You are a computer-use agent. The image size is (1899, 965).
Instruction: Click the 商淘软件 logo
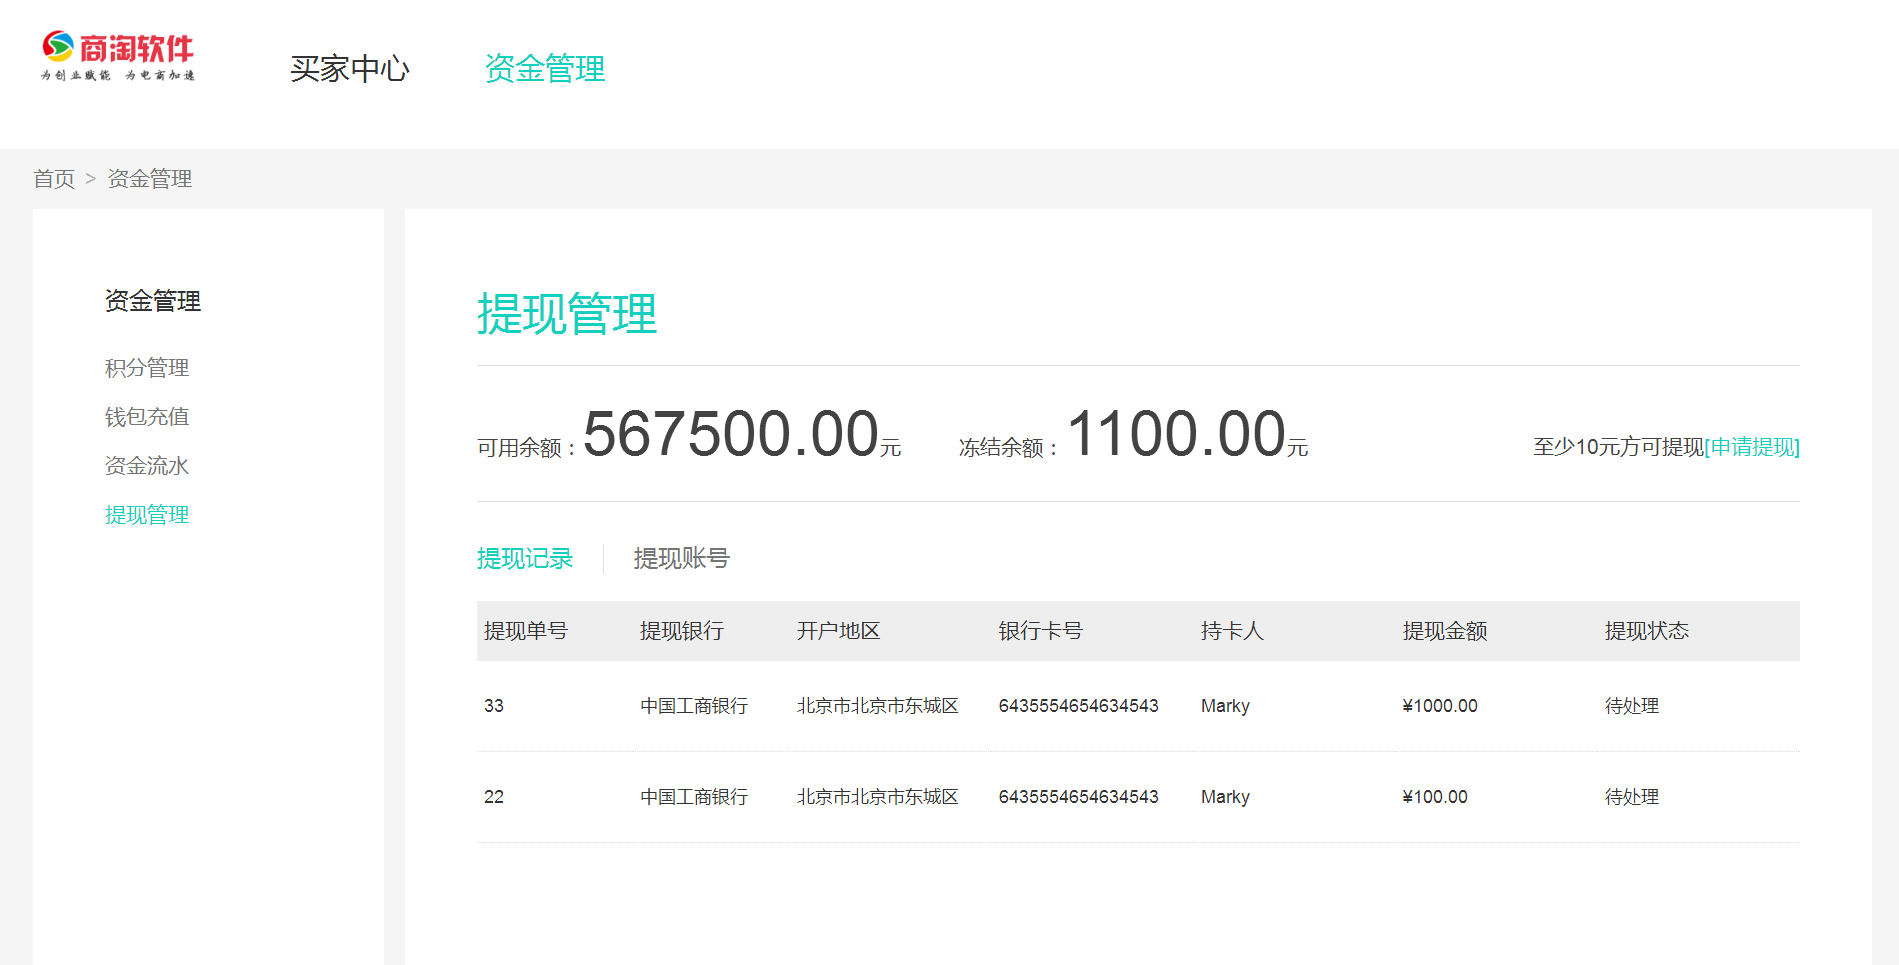[x=118, y=56]
